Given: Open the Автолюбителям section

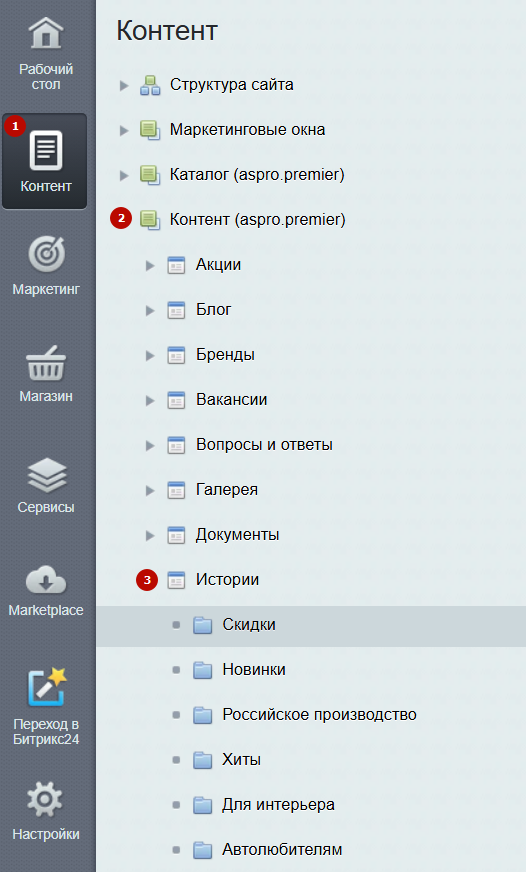Looking at the screenshot, I should tap(282, 850).
